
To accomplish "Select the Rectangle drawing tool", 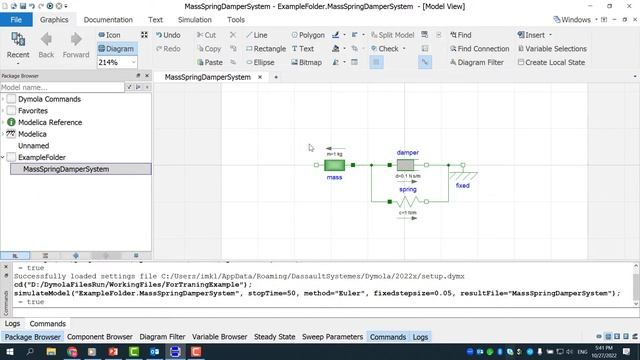I will [x=266, y=49].
